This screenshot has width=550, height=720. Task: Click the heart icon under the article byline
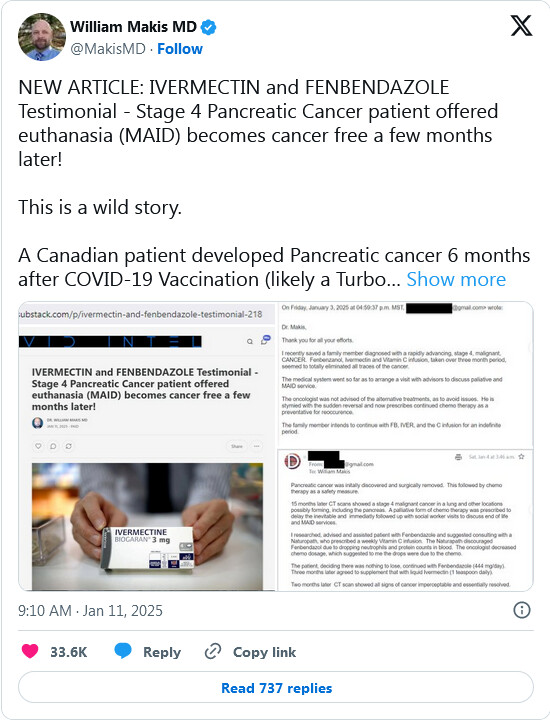[x=39, y=446]
